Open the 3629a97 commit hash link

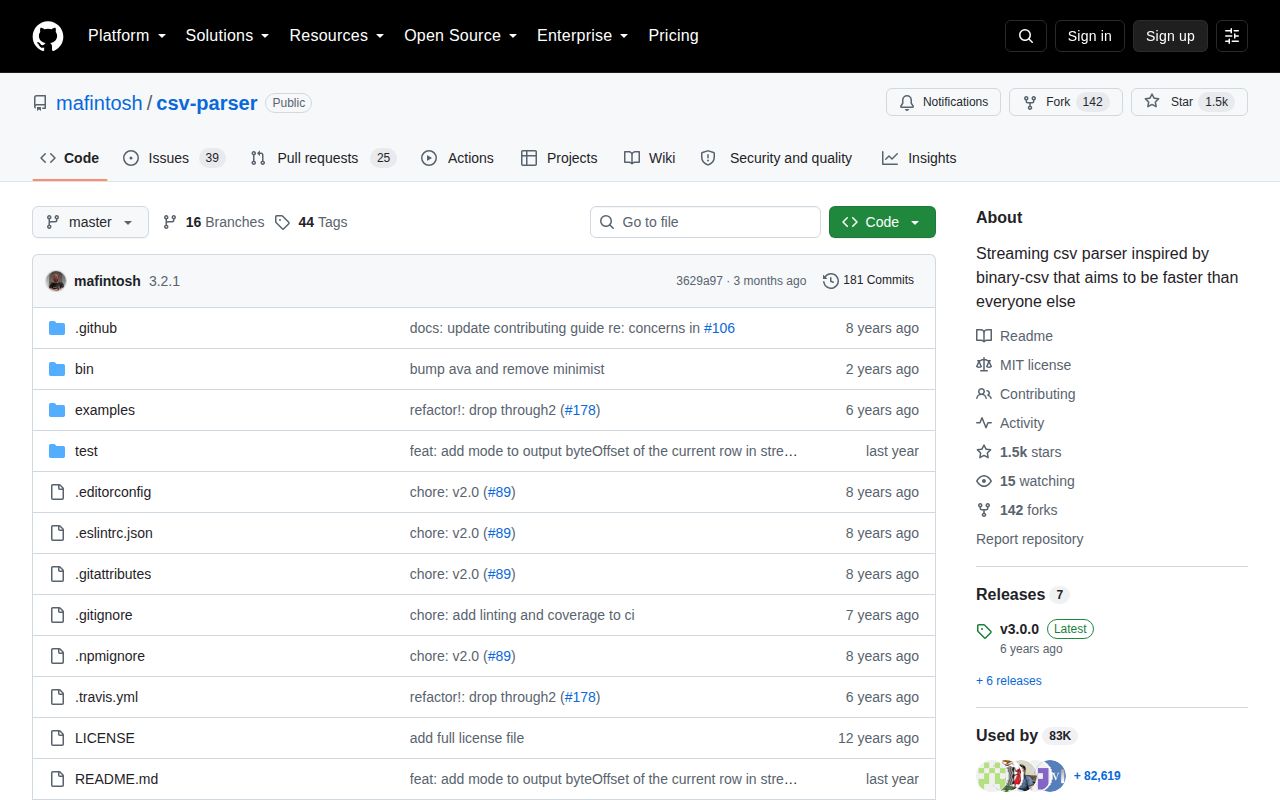(x=699, y=281)
